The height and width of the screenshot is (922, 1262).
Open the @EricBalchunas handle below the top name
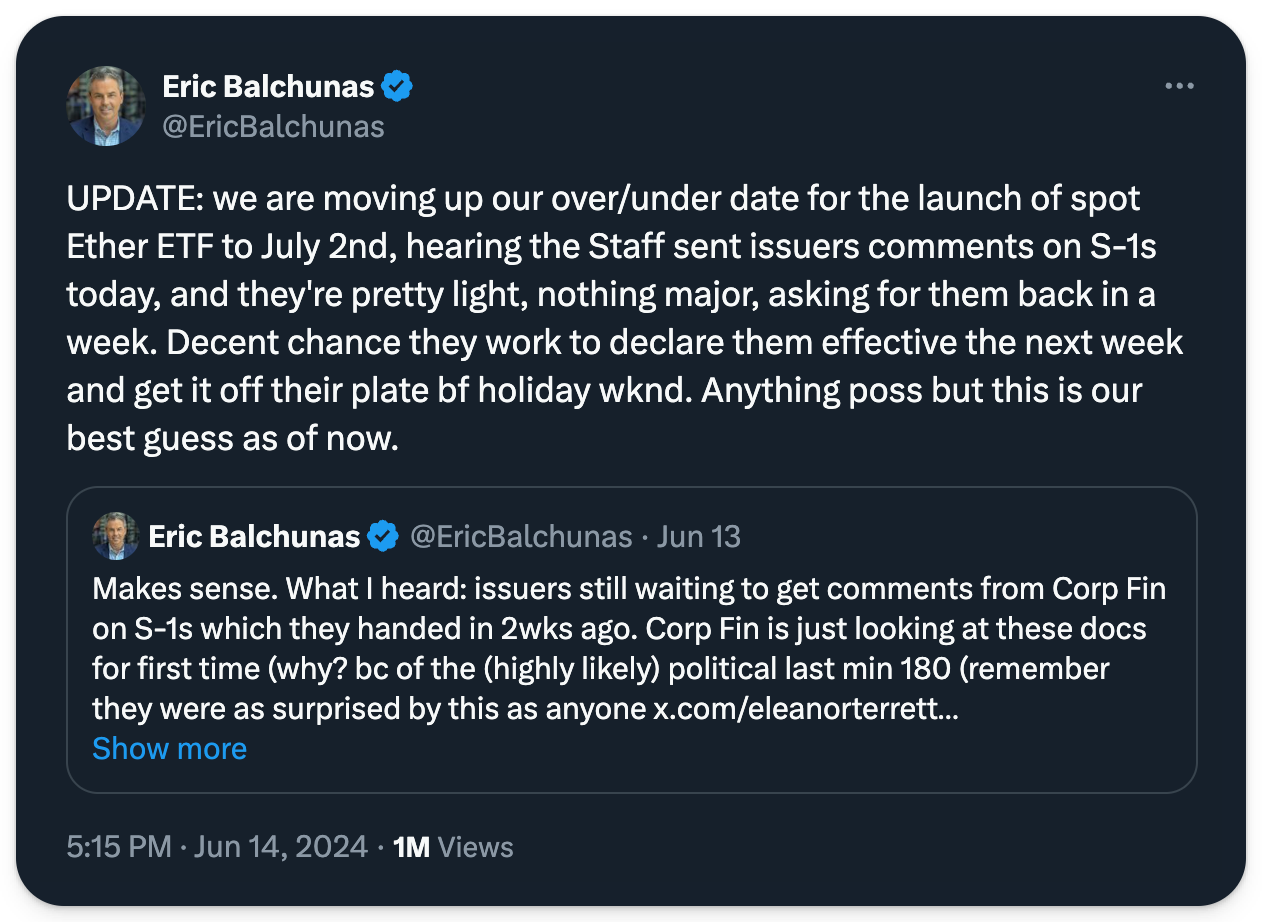[273, 126]
